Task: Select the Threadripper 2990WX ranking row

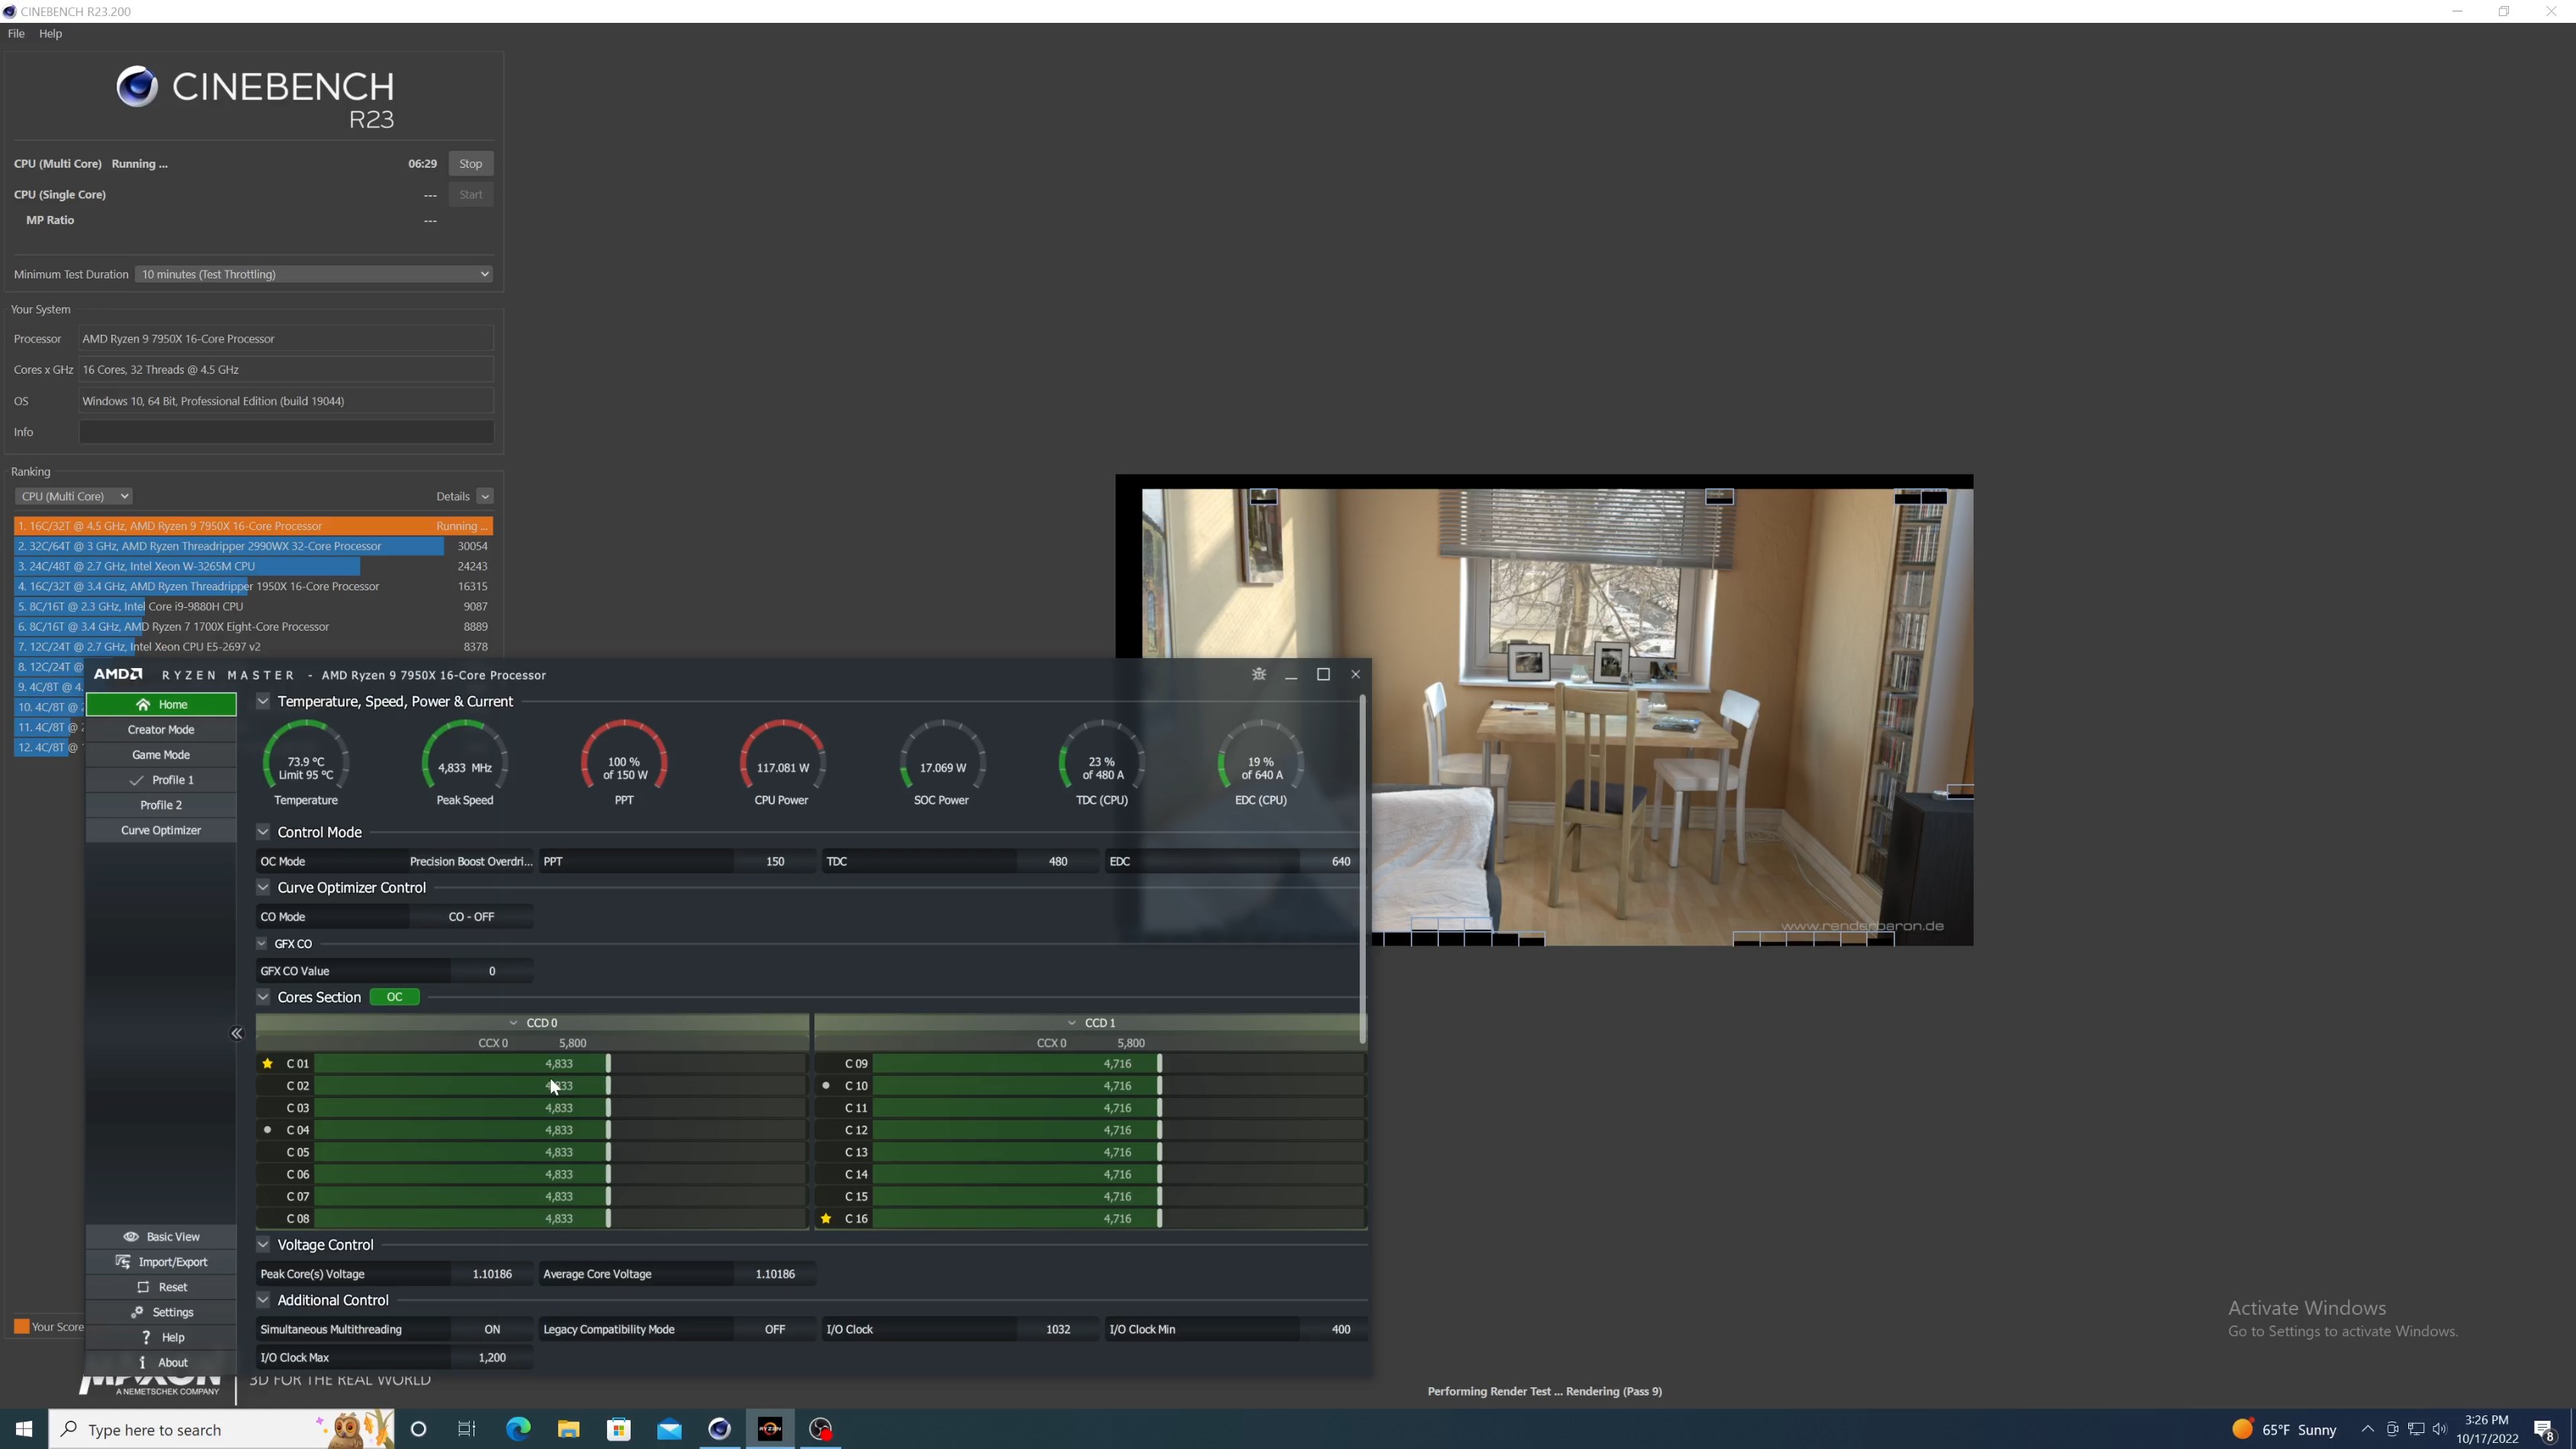Action: click(253, 546)
